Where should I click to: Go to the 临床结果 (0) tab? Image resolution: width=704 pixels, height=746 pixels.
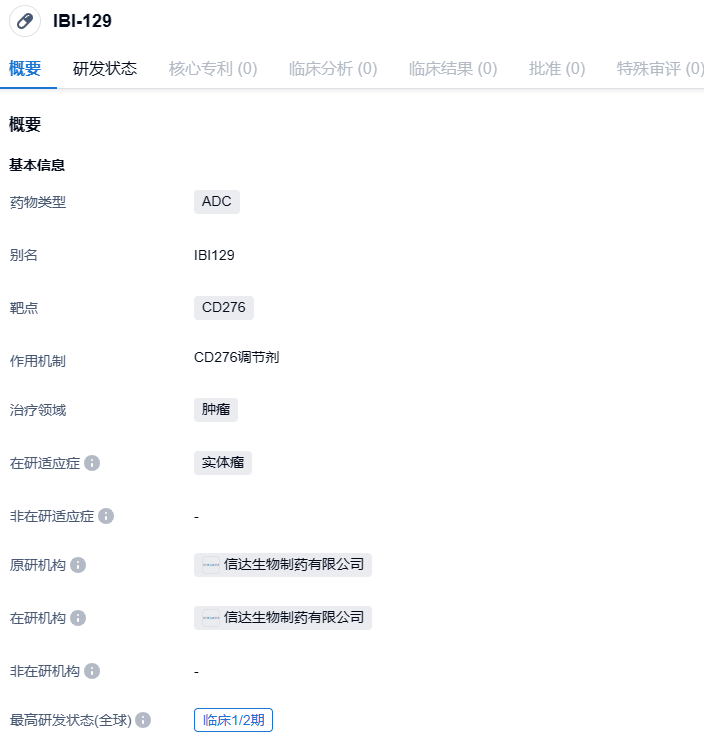[453, 69]
